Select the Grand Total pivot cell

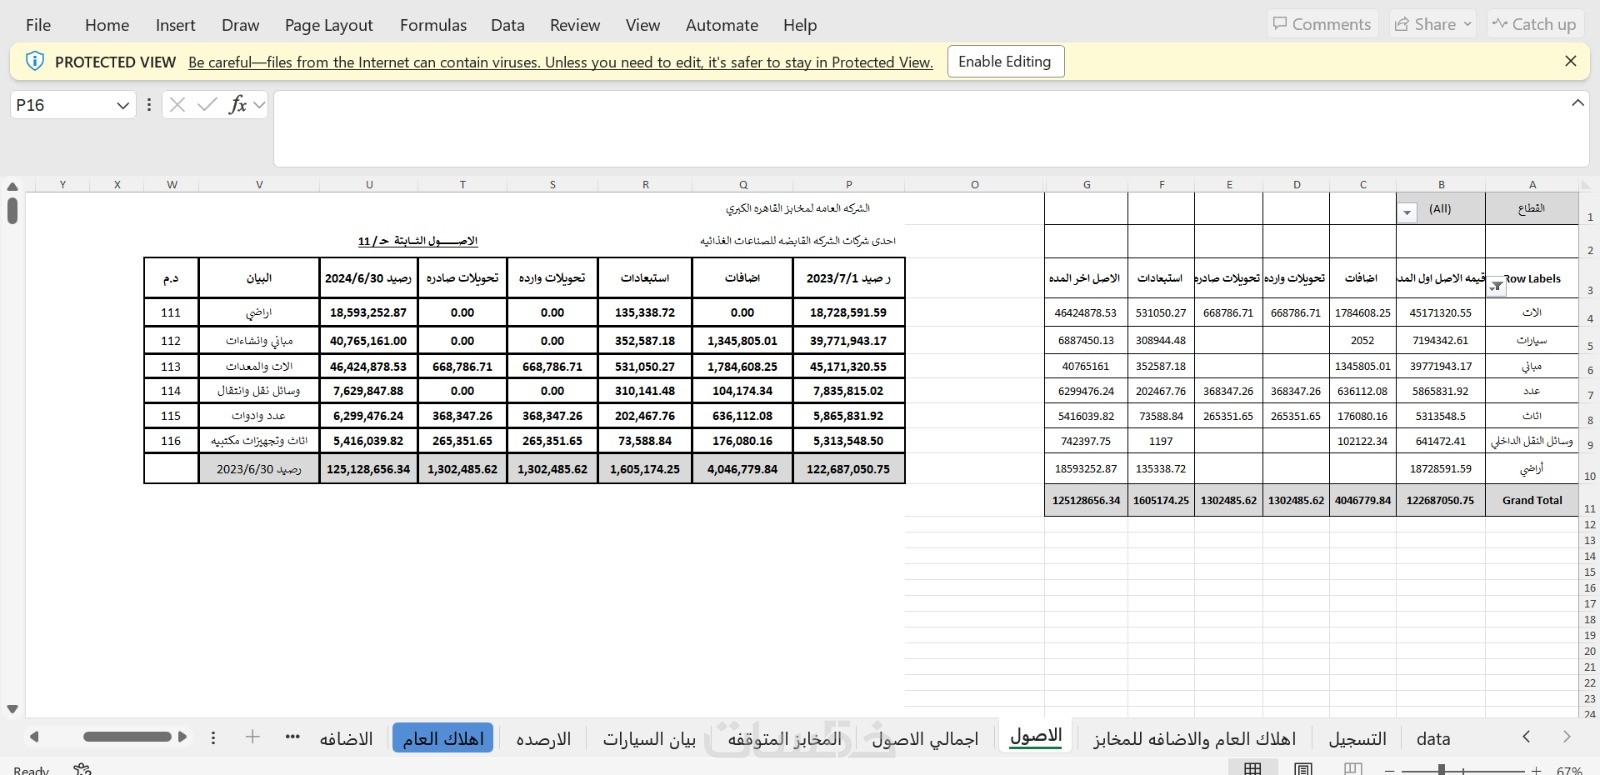coord(1531,500)
